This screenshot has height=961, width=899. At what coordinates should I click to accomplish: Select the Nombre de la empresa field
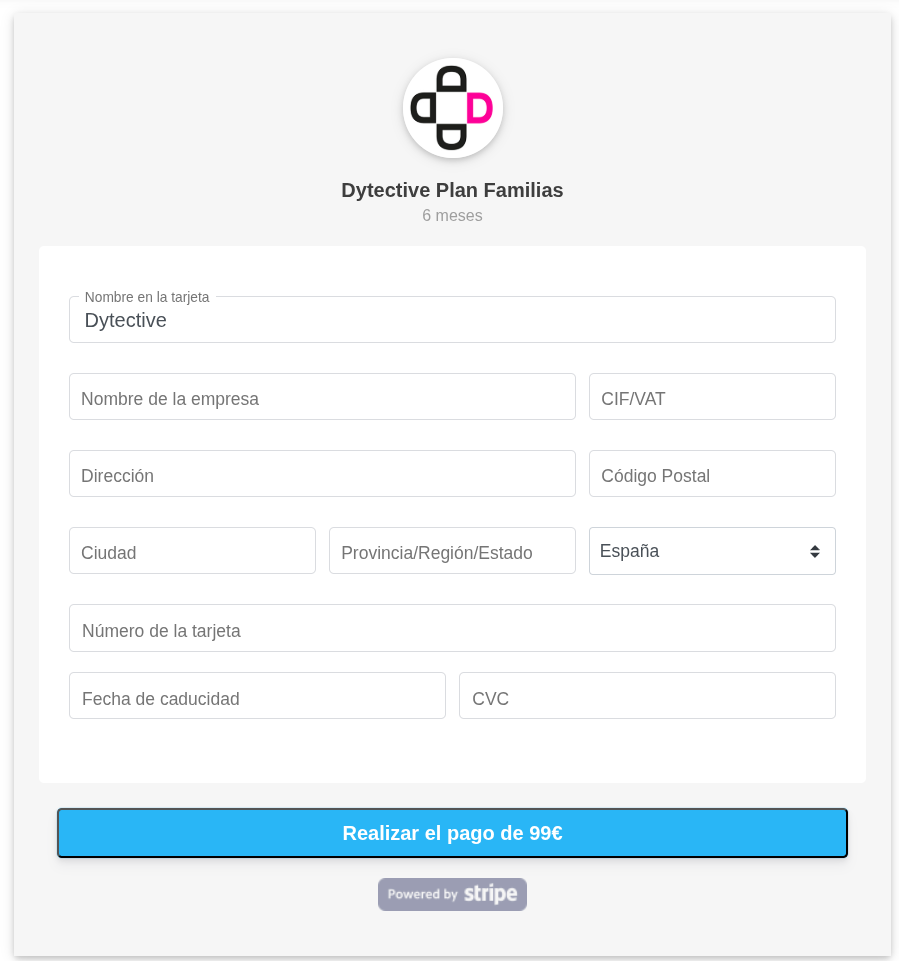point(322,398)
